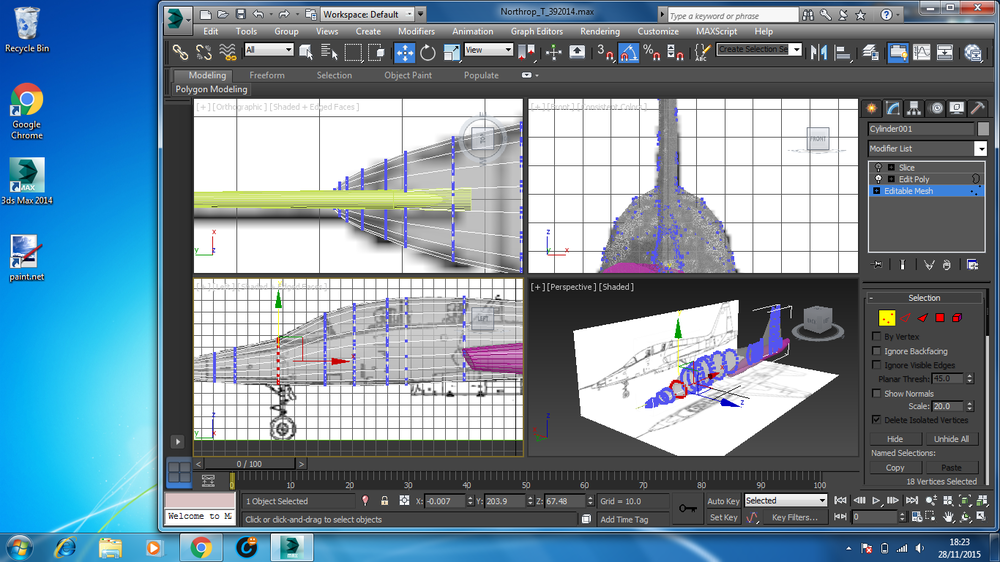Open the Modify panel tab icon
1000x562 pixels.
(892, 108)
